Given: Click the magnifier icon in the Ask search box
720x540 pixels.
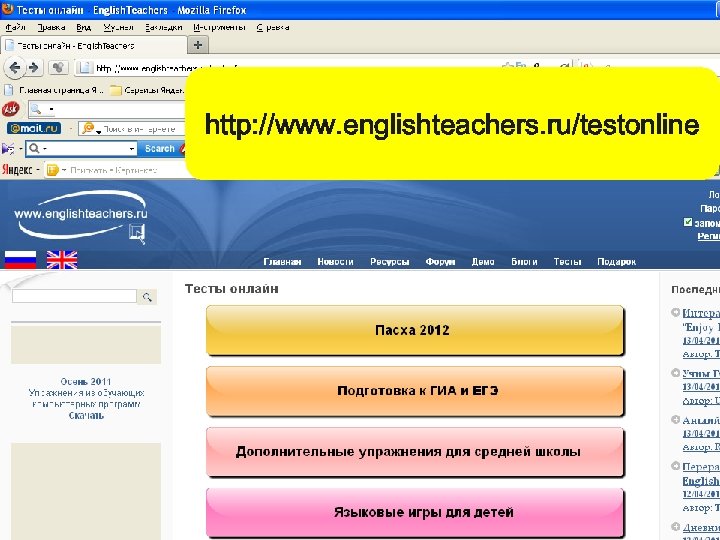Looking at the screenshot, I should (x=36, y=109).
